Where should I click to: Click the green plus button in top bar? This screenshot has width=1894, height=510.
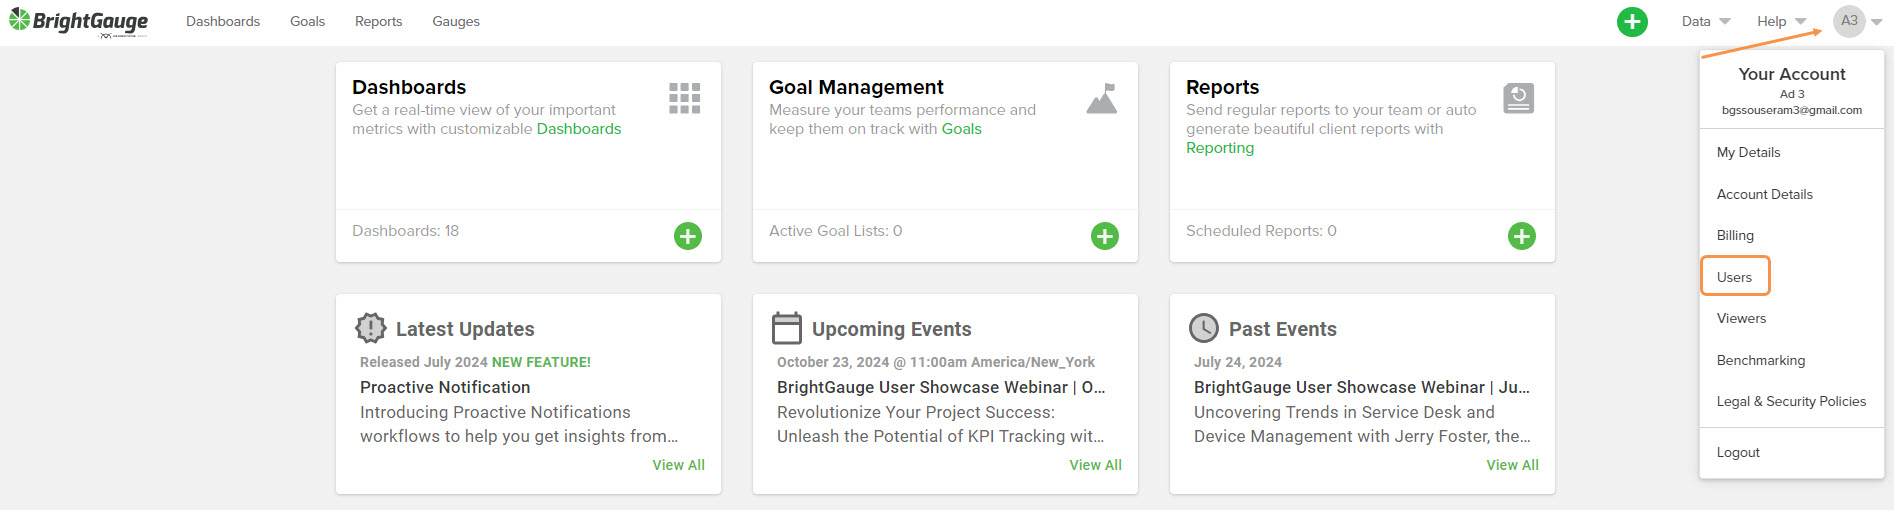click(1632, 21)
